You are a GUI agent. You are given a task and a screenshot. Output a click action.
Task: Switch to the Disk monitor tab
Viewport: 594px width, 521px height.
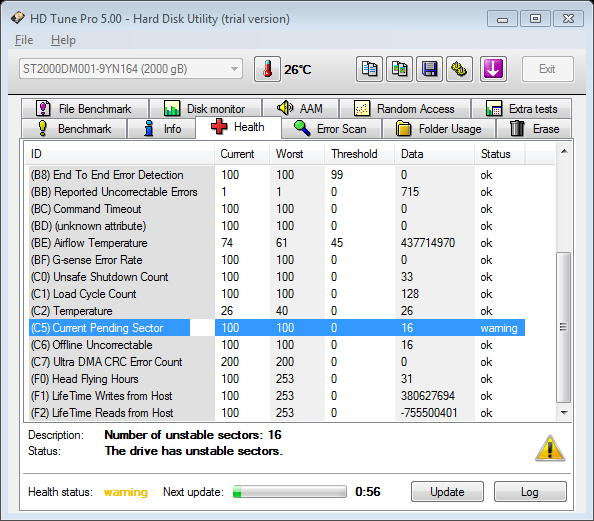coord(205,109)
